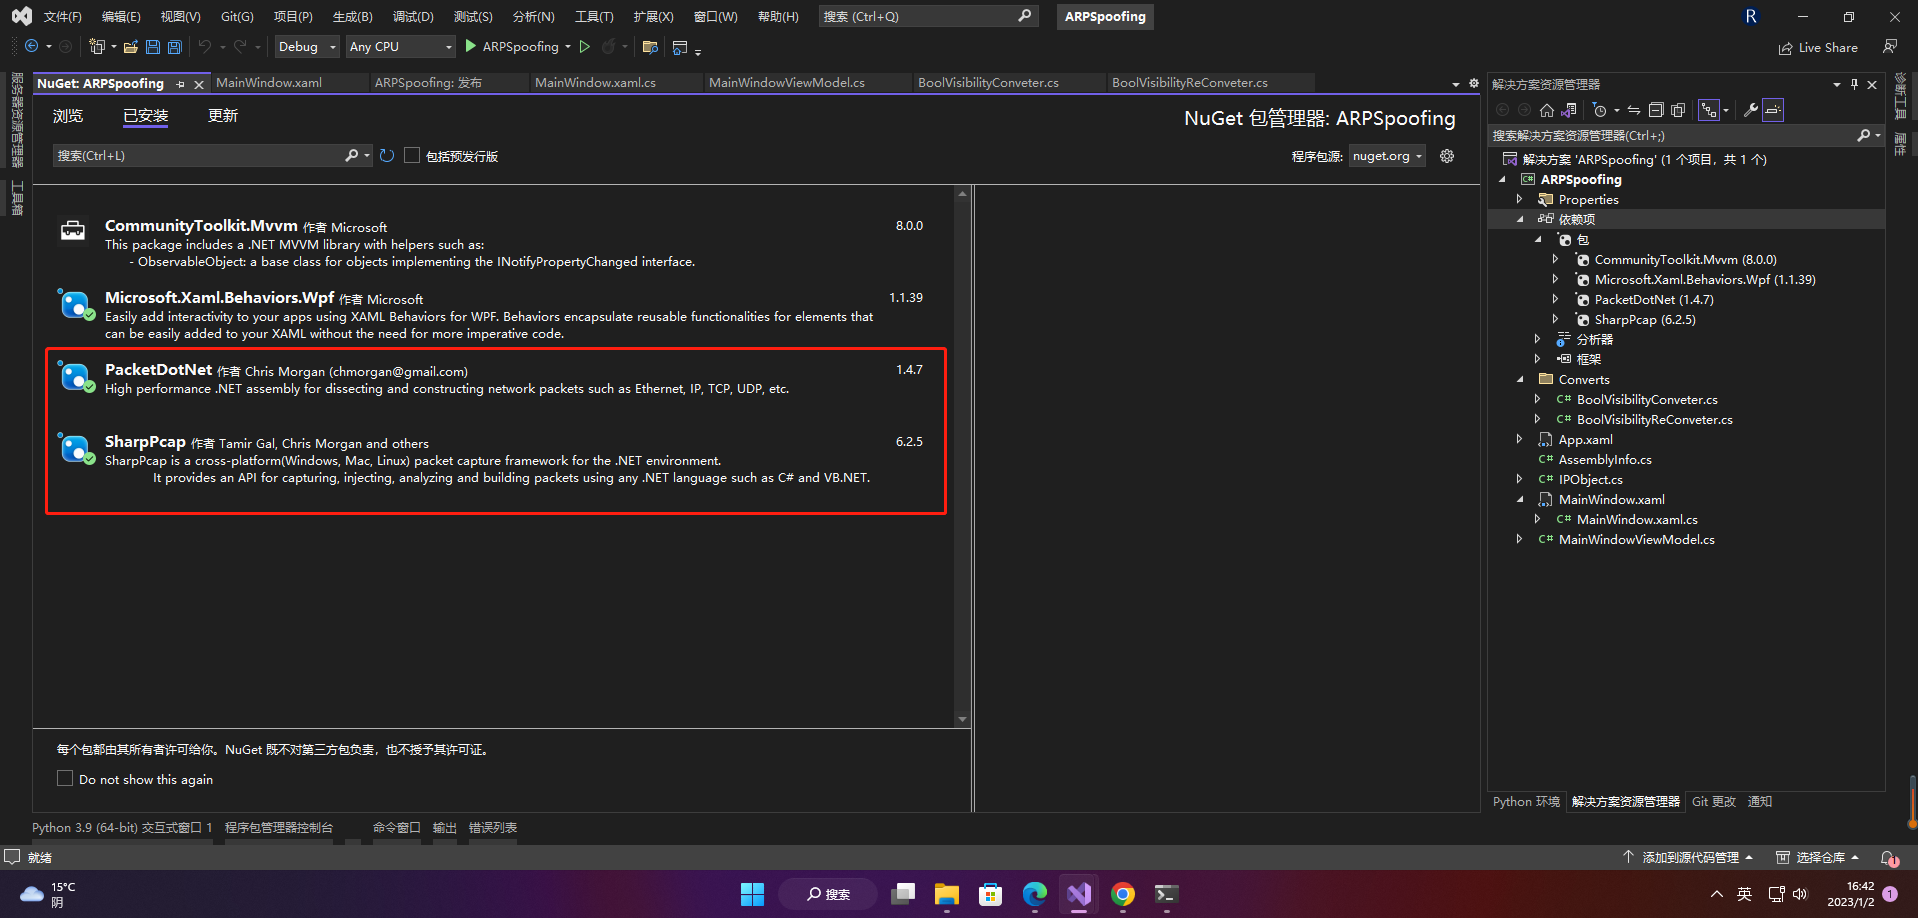Image resolution: width=1918 pixels, height=918 pixels.
Task: Open the Debug configuration dropdown
Action: [x=307, y=46]
